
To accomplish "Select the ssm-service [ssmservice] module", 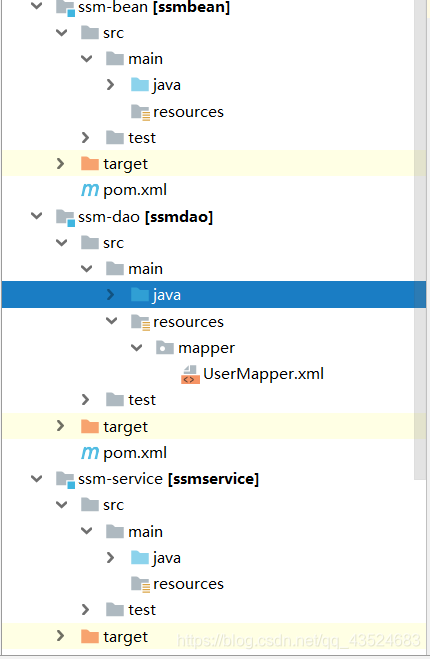I will click(169, 480).
